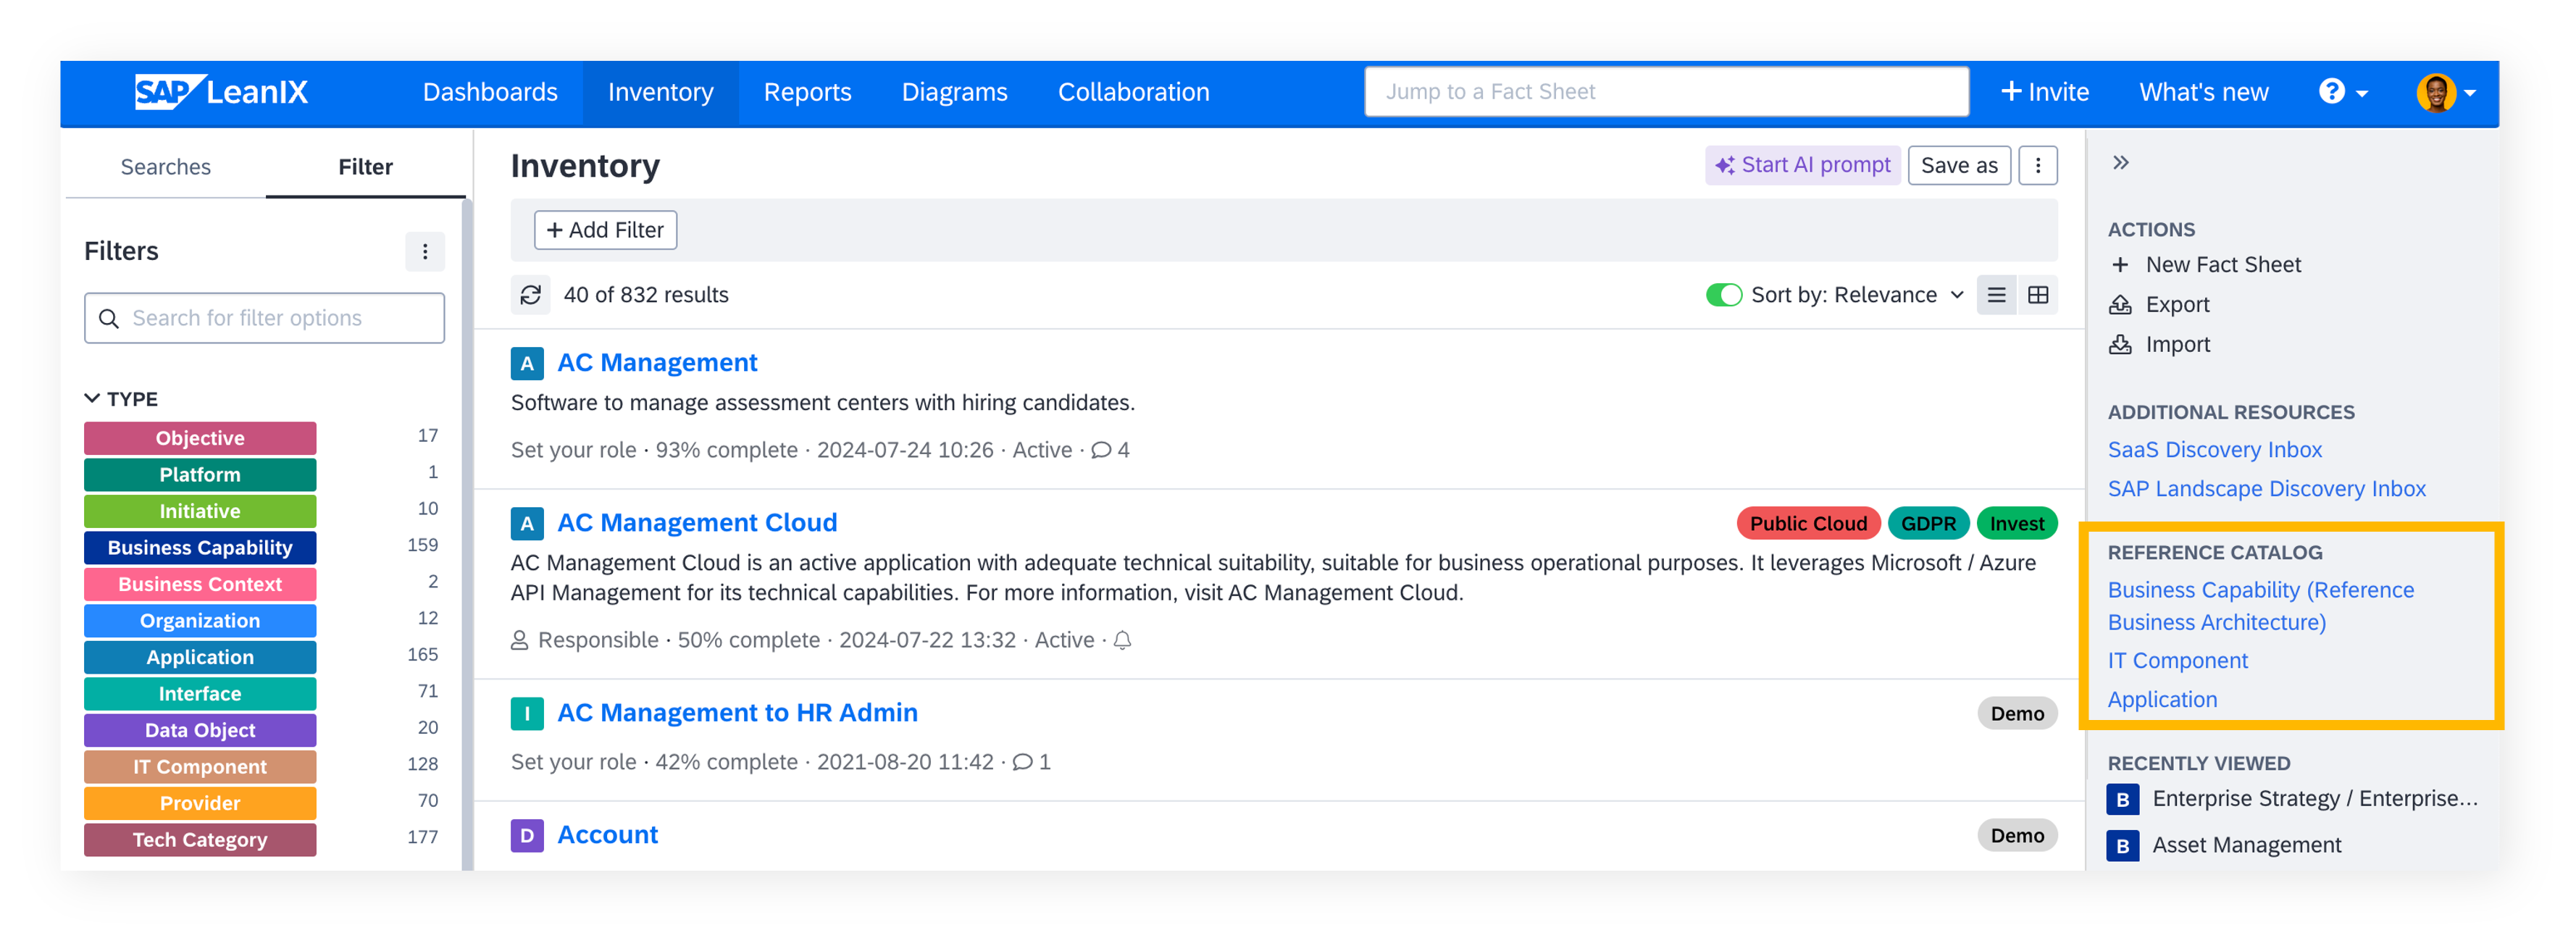The image size is (2576, 946).
Task: Open the help question mark menu
Action: (x=2342, y=92)
